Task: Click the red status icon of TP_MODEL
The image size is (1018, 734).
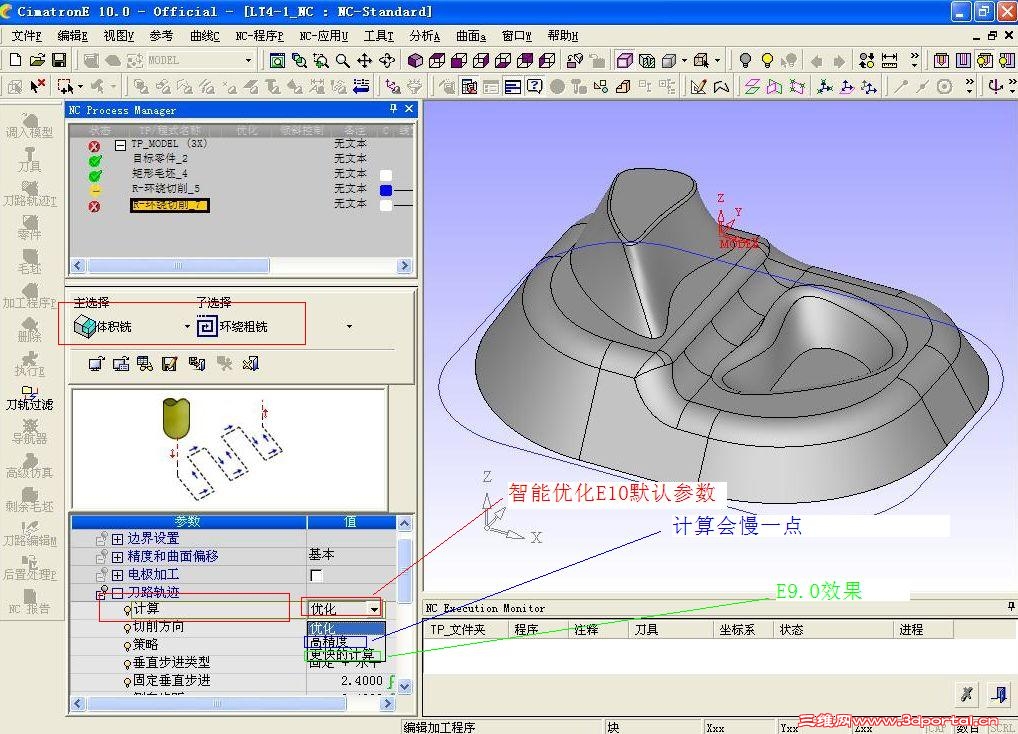Action: [x=94, y=146]
